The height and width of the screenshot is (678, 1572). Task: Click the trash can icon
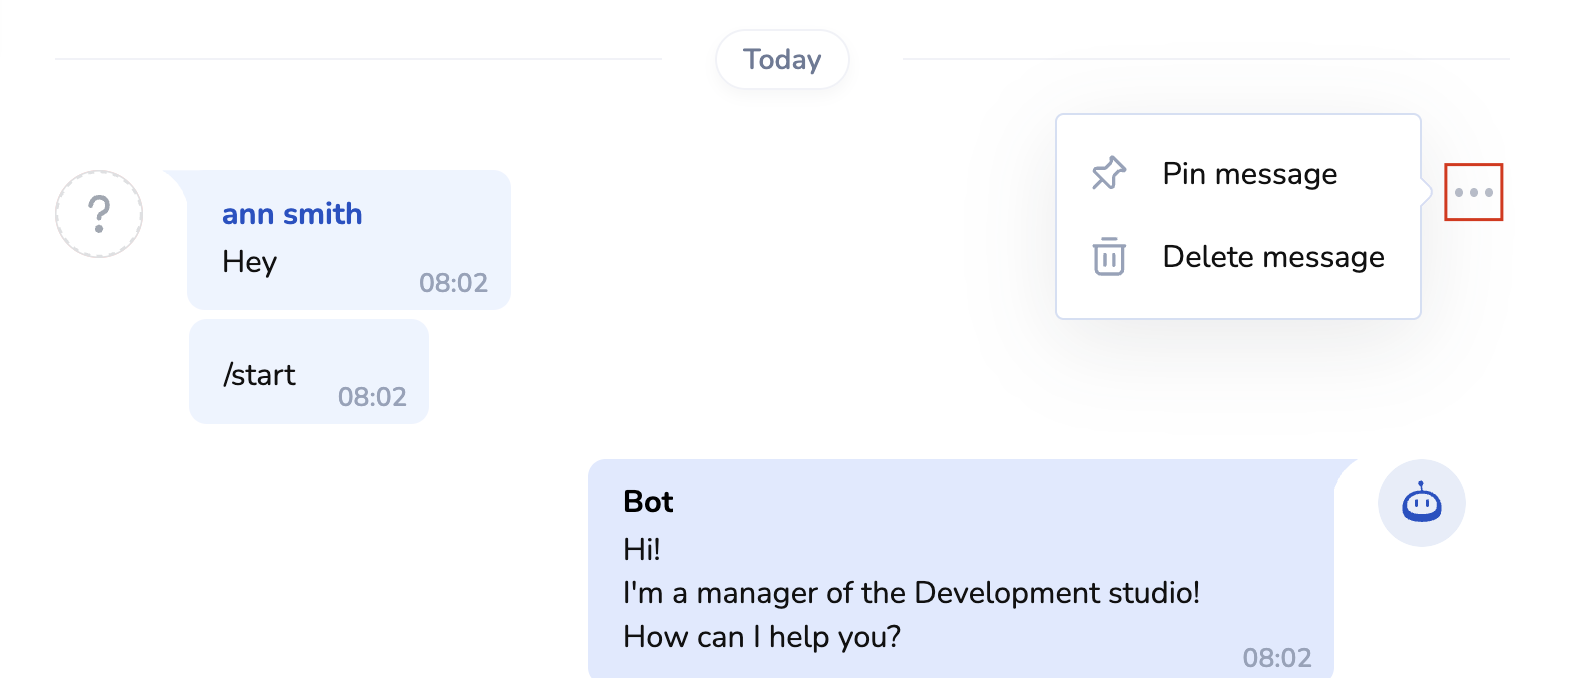click(1108, 256)
